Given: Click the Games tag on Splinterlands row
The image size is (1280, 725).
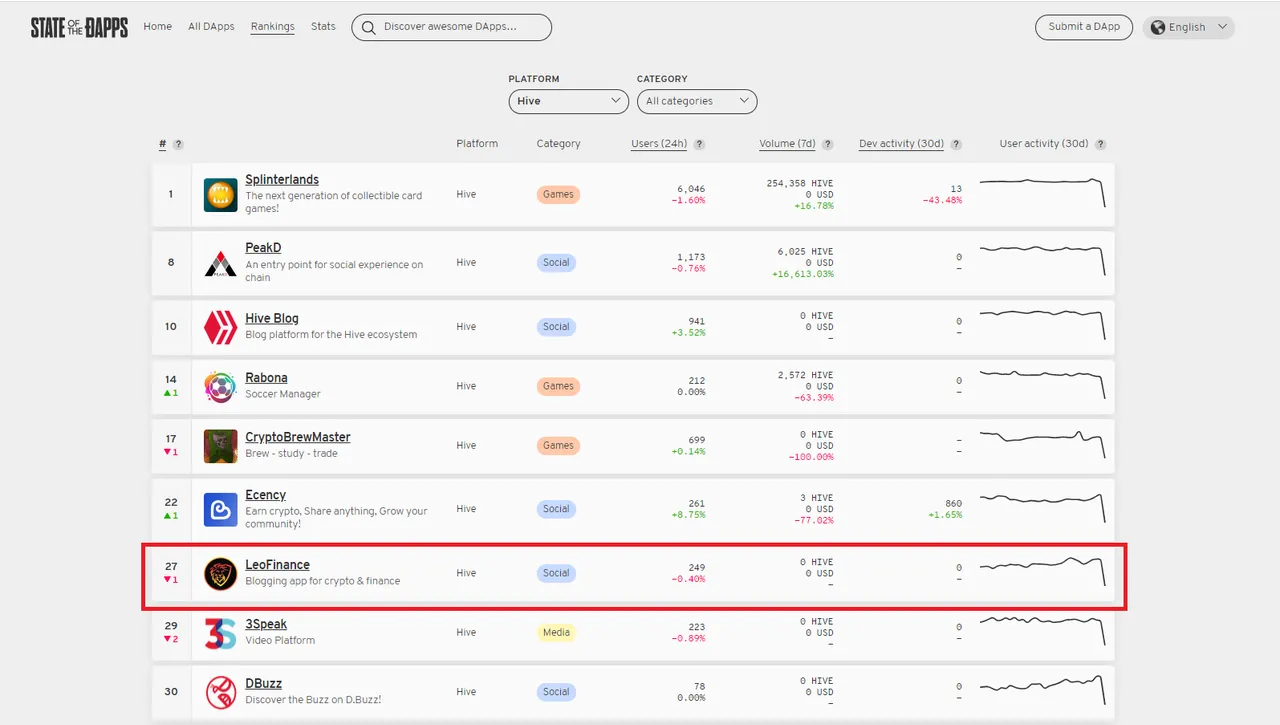Looking at the screenshot, I should click(558, 194).
